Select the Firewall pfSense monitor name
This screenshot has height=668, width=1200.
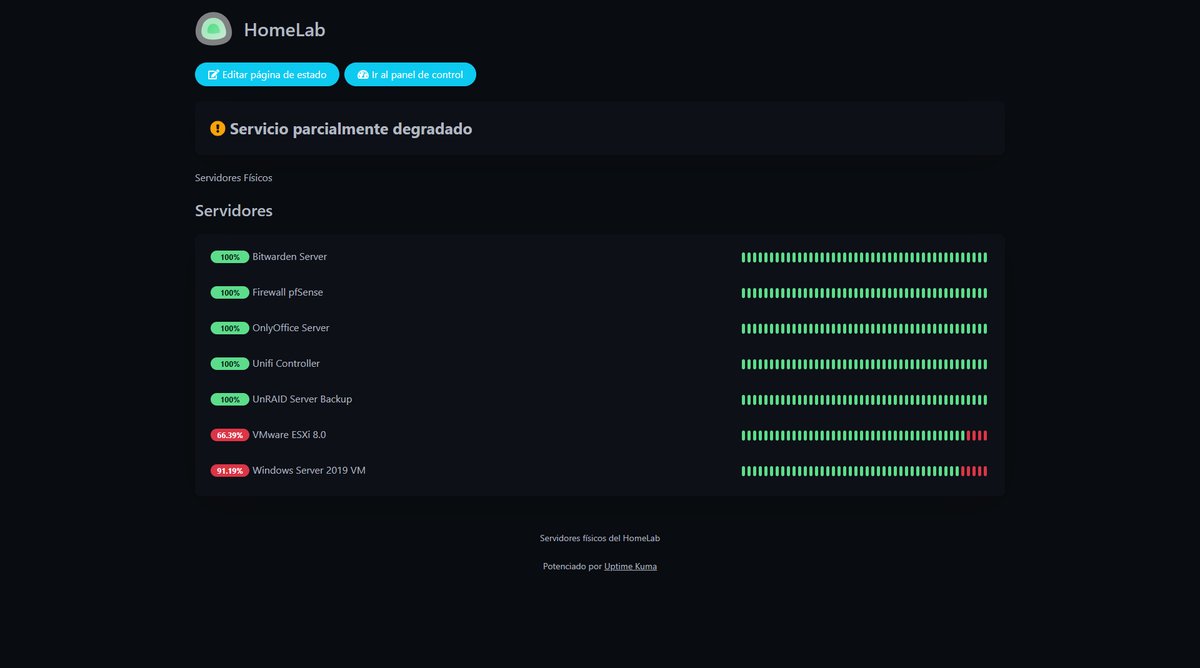click(x=287, y=292)
